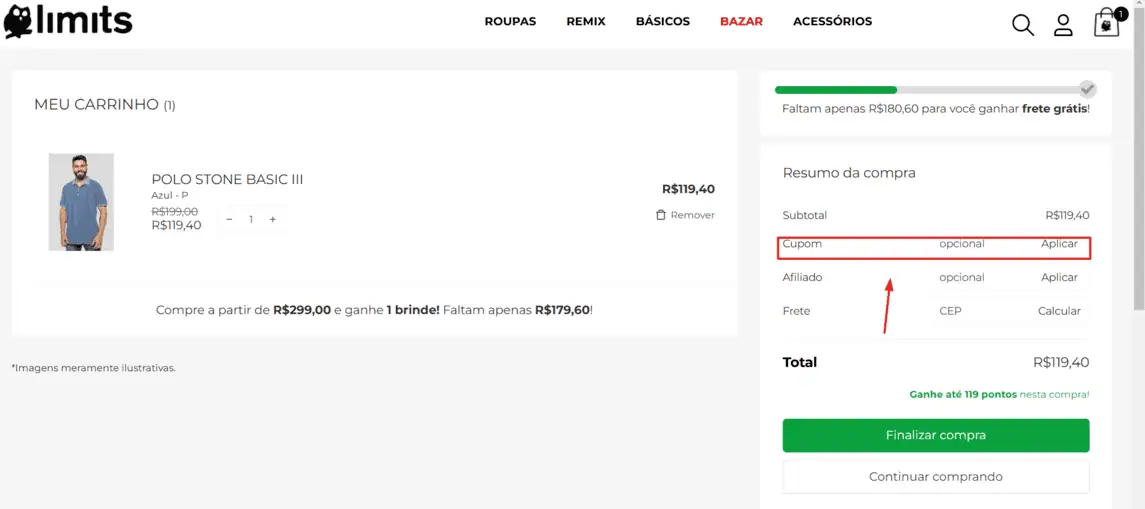
Task: Apply the coupon with Cupom Aplicar
Action: point(1059,244)
